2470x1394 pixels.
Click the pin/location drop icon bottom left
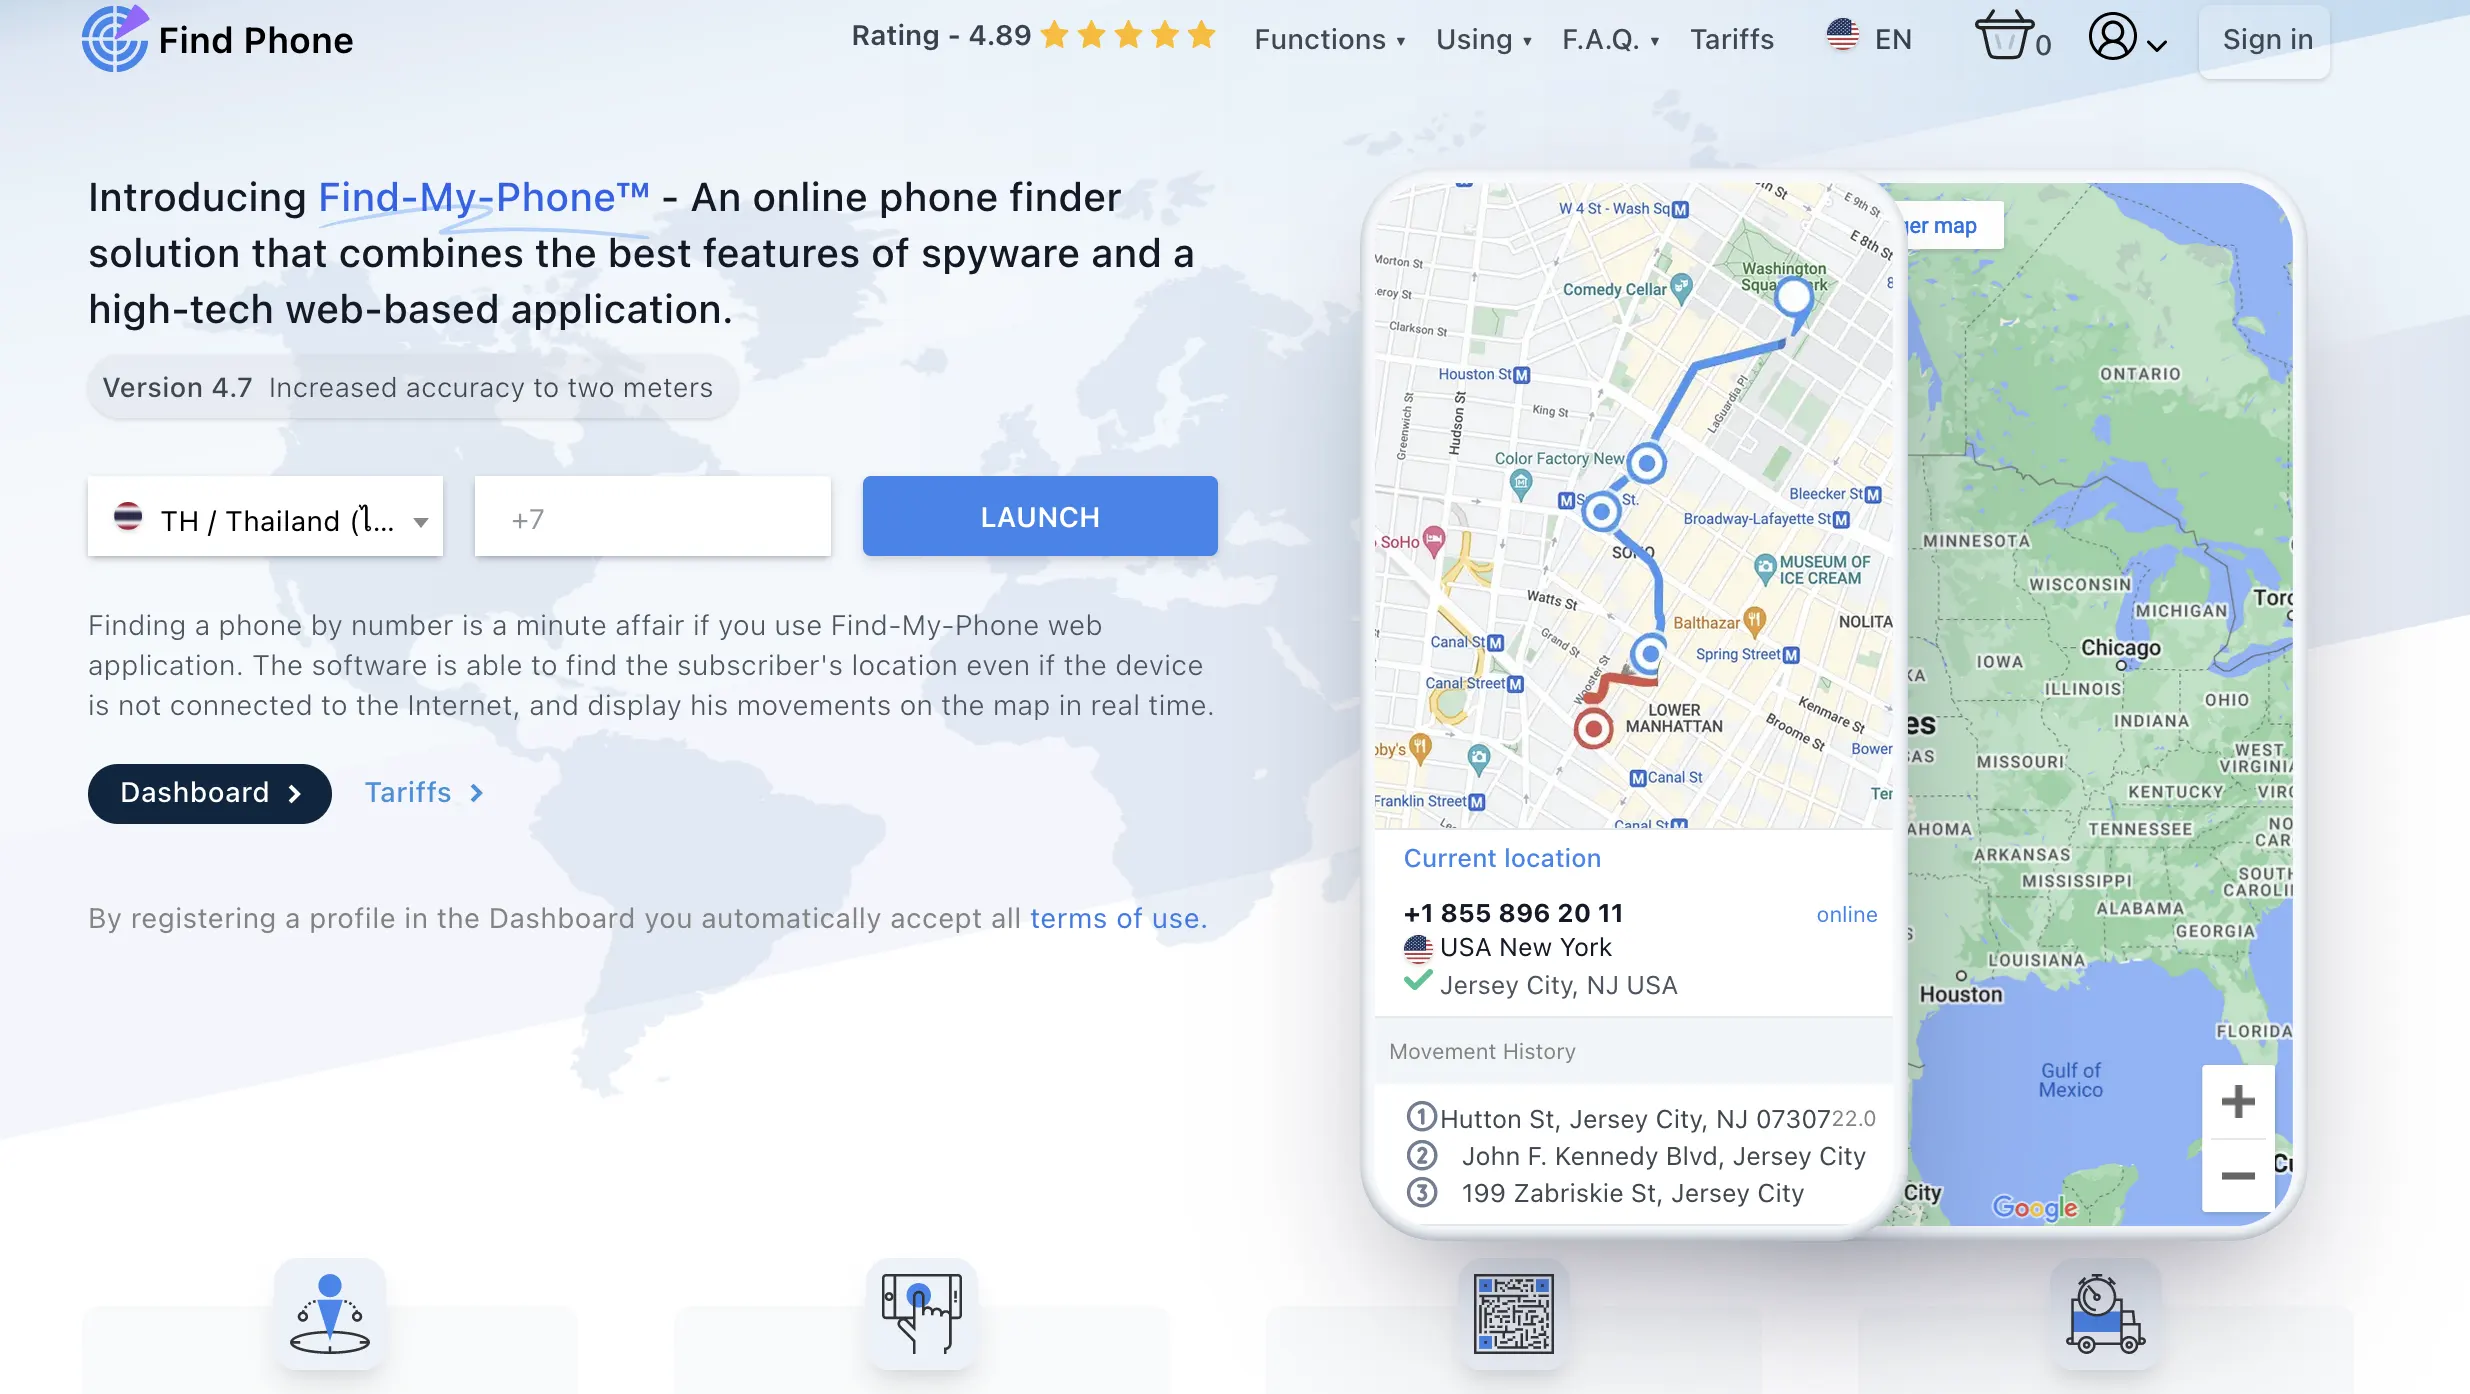click(329, 1314)
